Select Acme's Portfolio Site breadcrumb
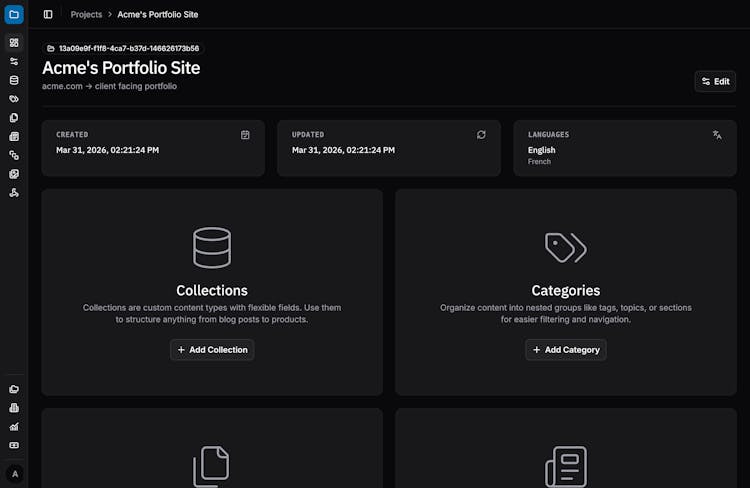The image size is (750, 488). [x=157, y=15]
